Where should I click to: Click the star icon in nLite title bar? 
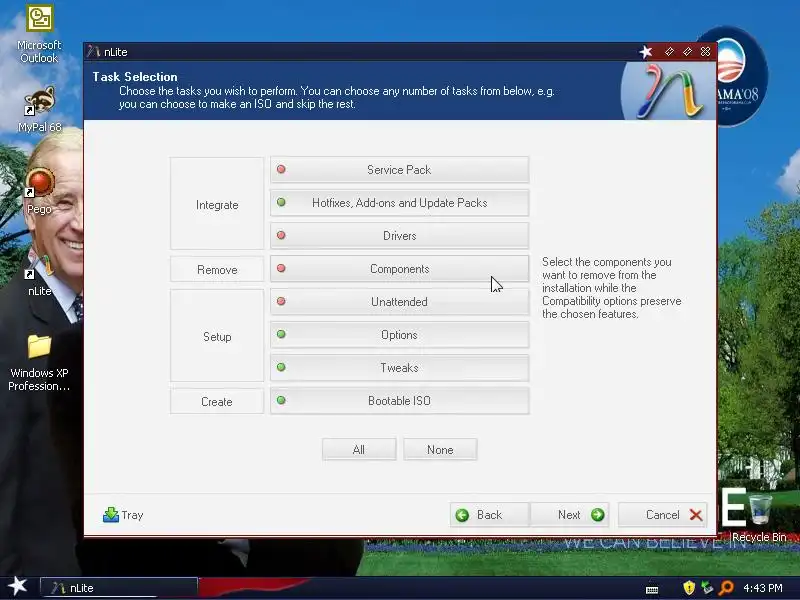pos(646,52)
